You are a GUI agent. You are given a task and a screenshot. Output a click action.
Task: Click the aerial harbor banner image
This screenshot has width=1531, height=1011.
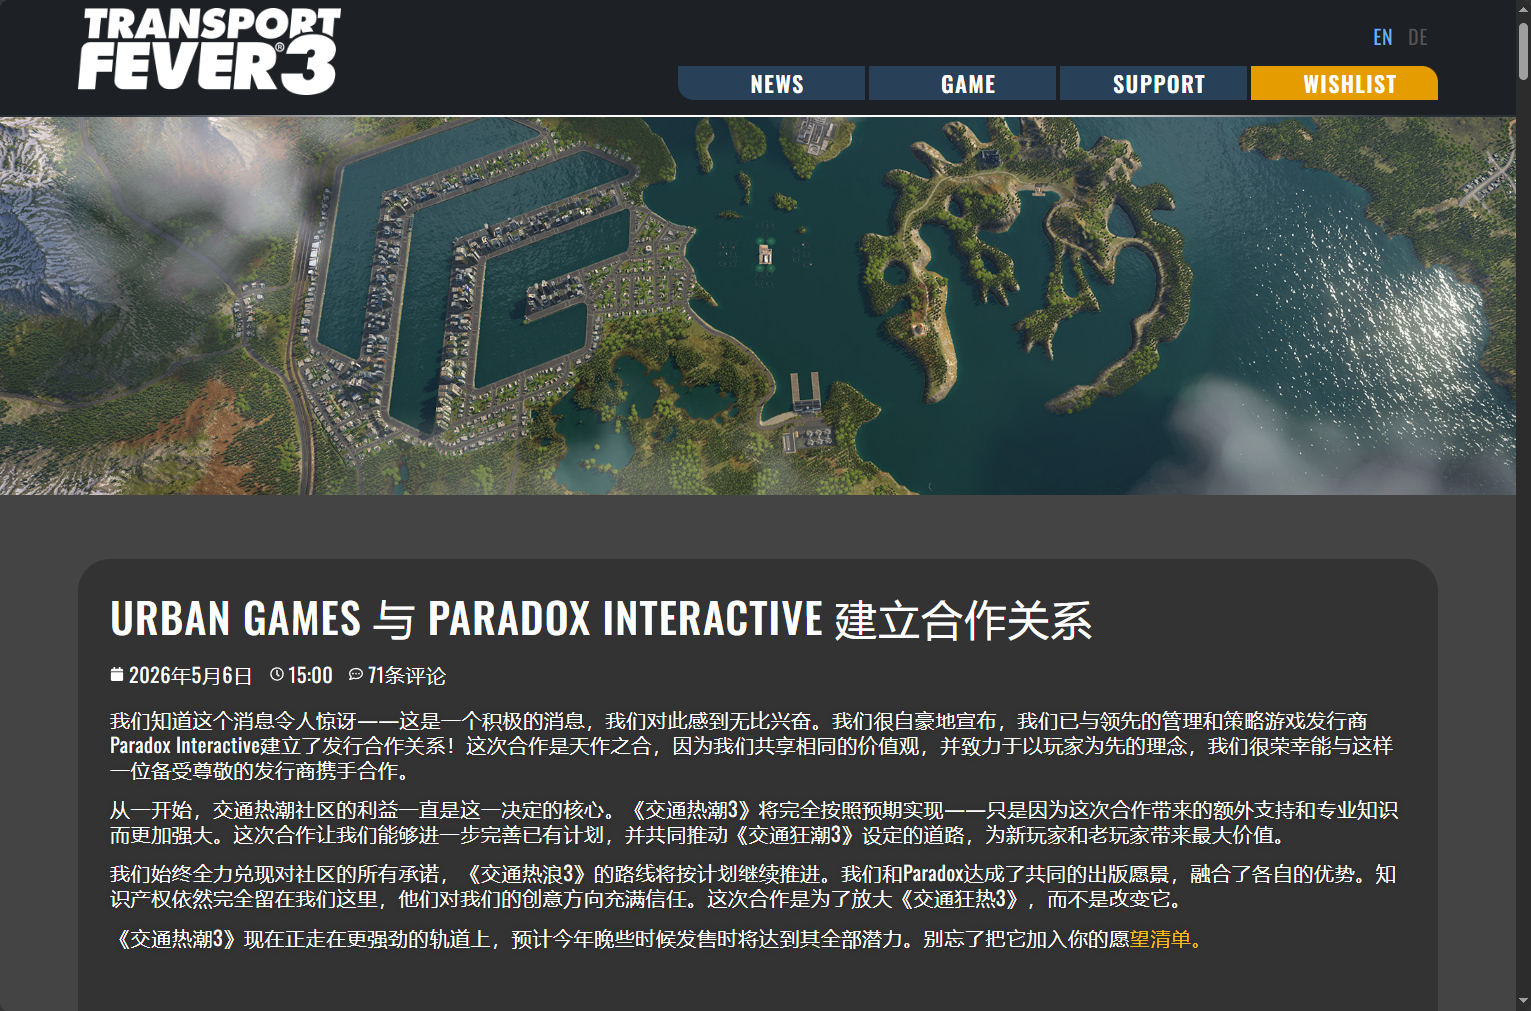click(758, 306)
